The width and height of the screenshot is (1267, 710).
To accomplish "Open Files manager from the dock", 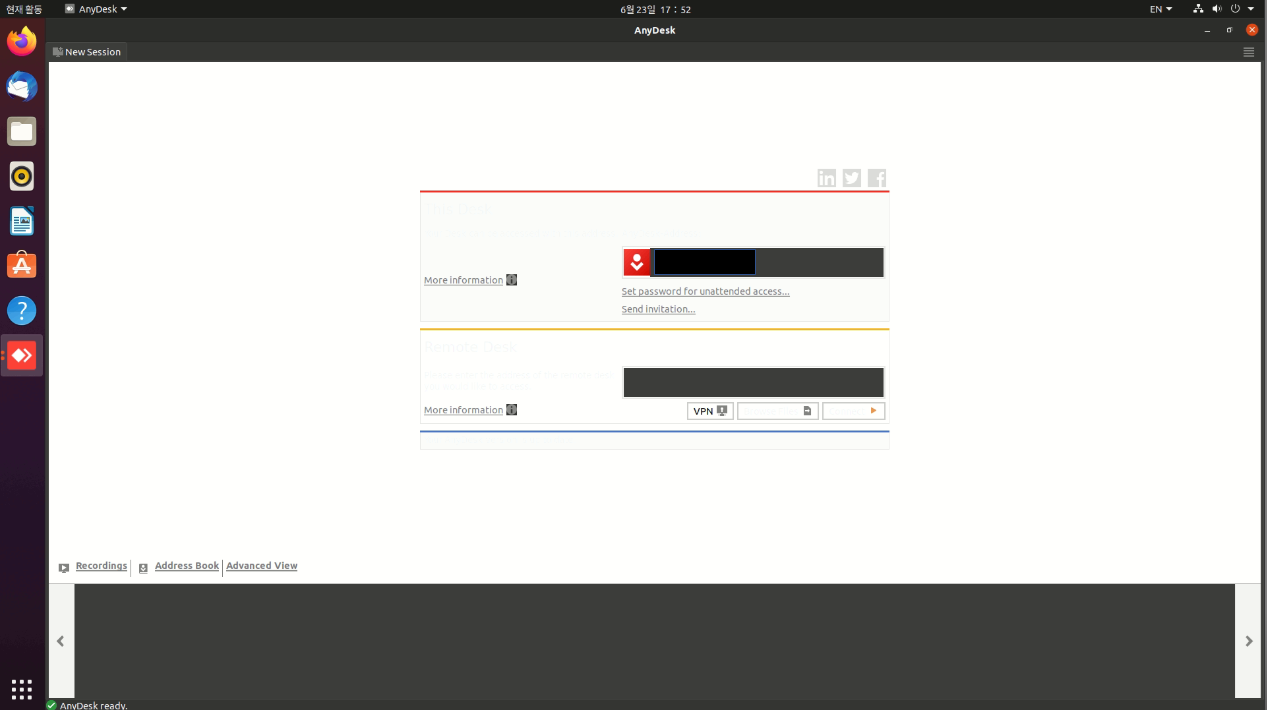I will (22, 132).
